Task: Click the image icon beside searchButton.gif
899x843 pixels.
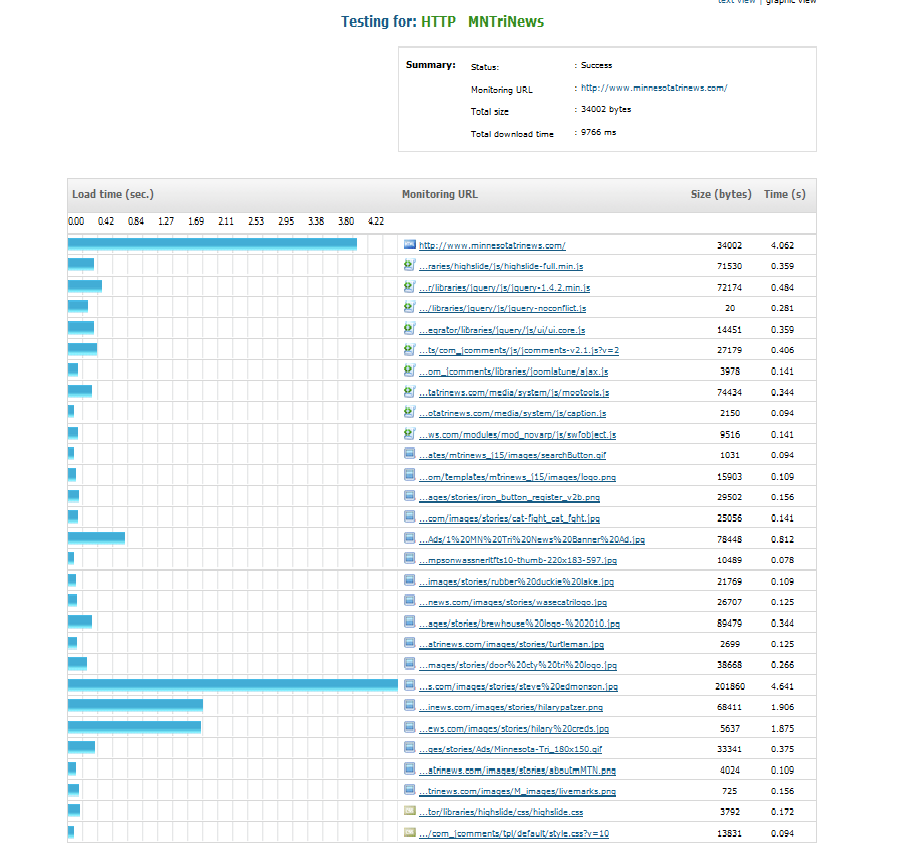Action: pyautogui.click(x=409, y=454)
